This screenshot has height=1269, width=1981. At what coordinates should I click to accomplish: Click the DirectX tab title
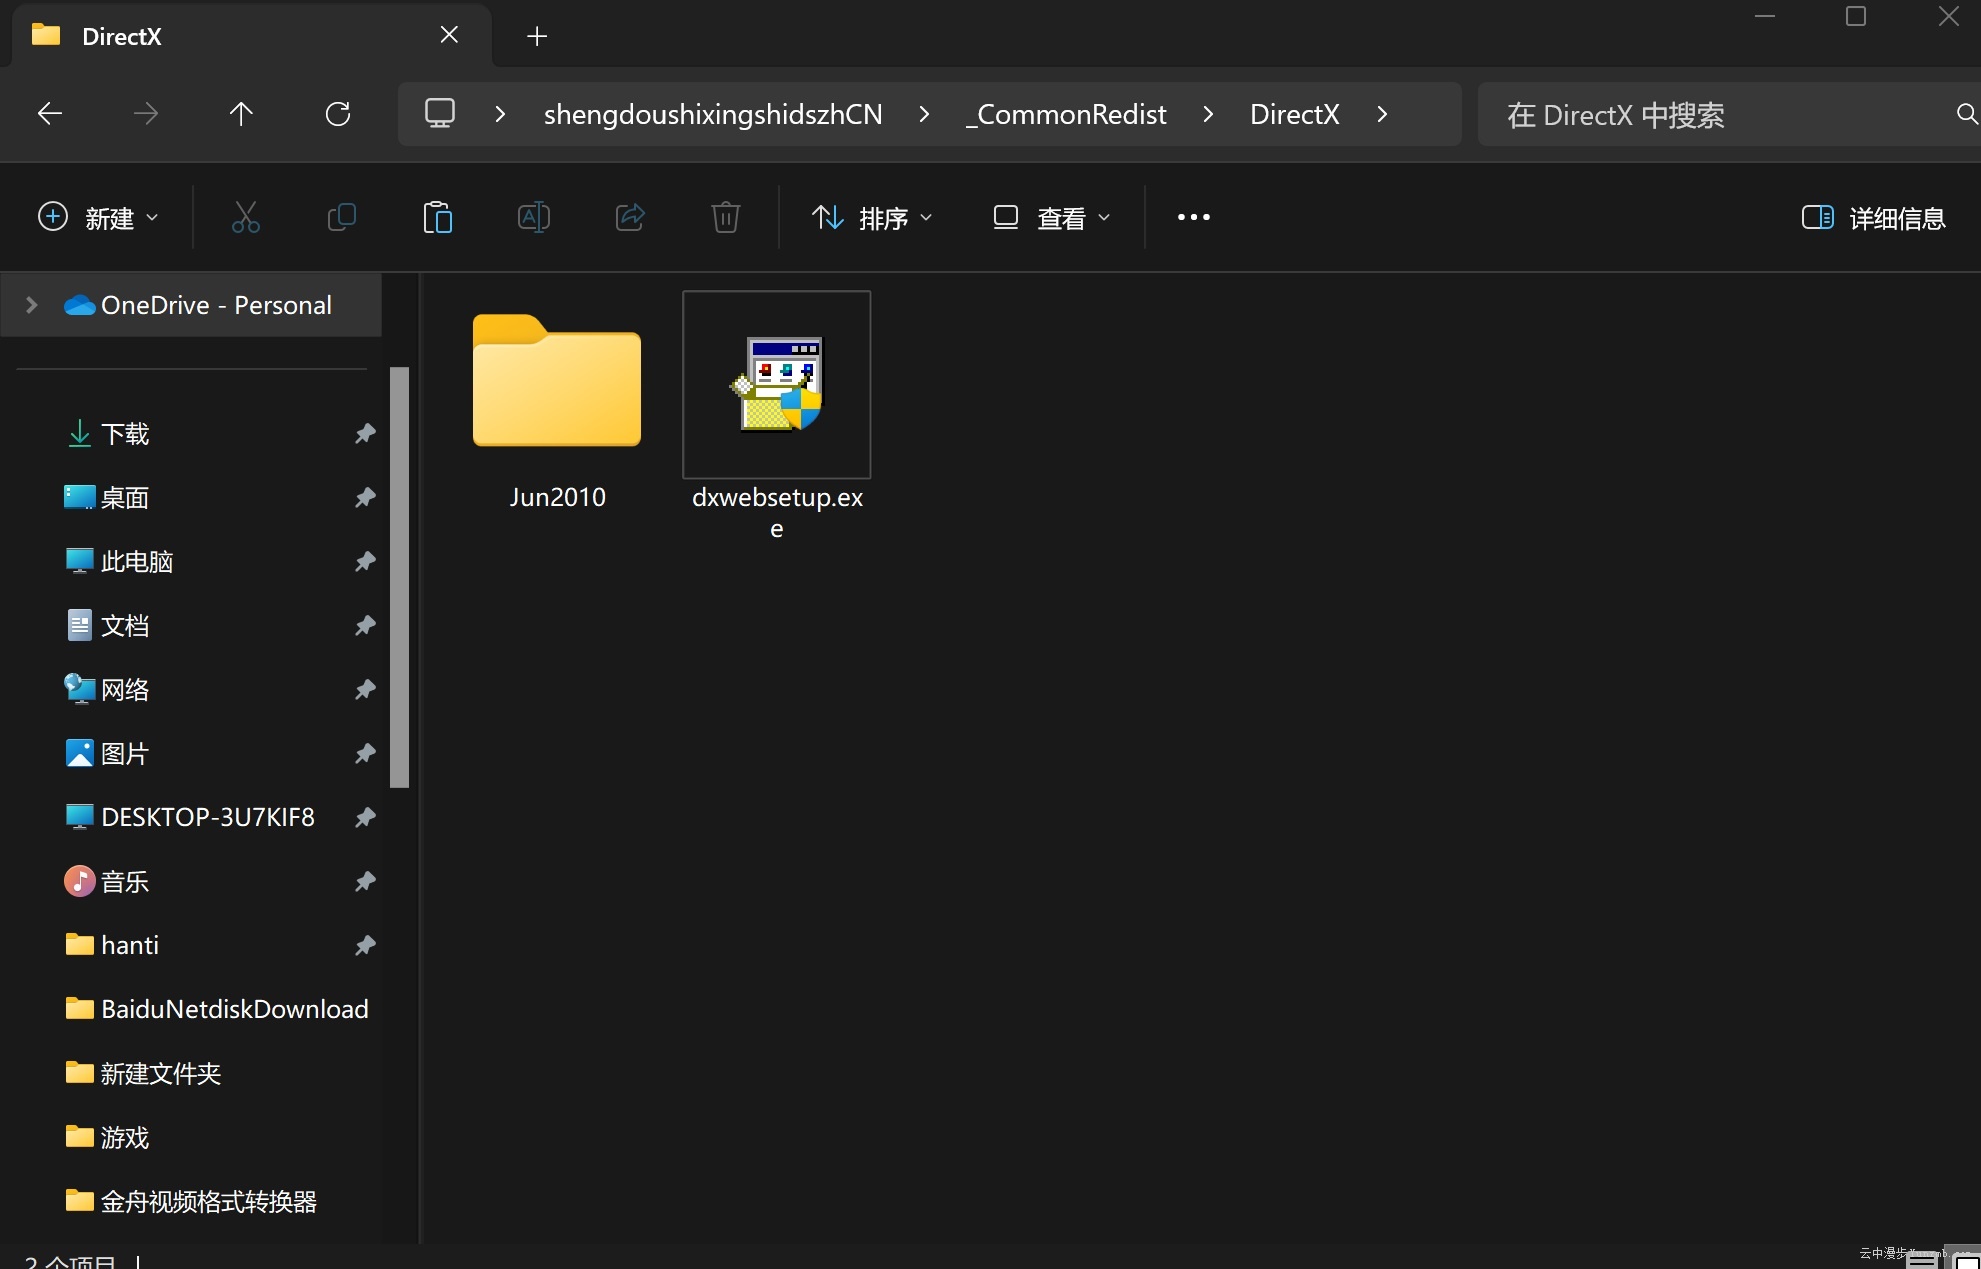click(x=121, y=36)
